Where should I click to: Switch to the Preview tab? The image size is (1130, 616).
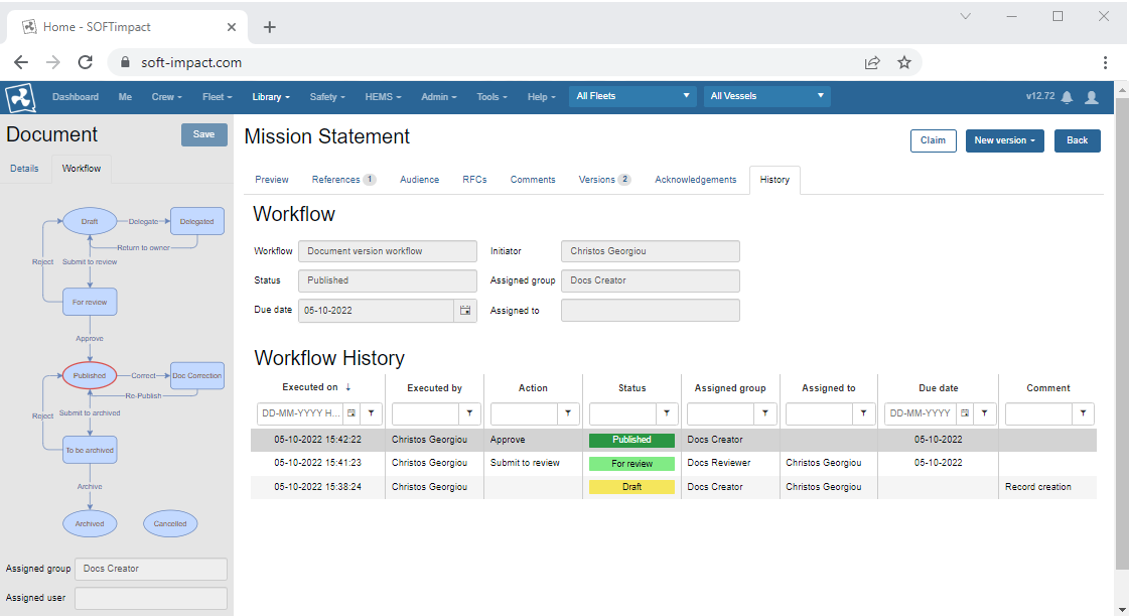coord(272,180)
